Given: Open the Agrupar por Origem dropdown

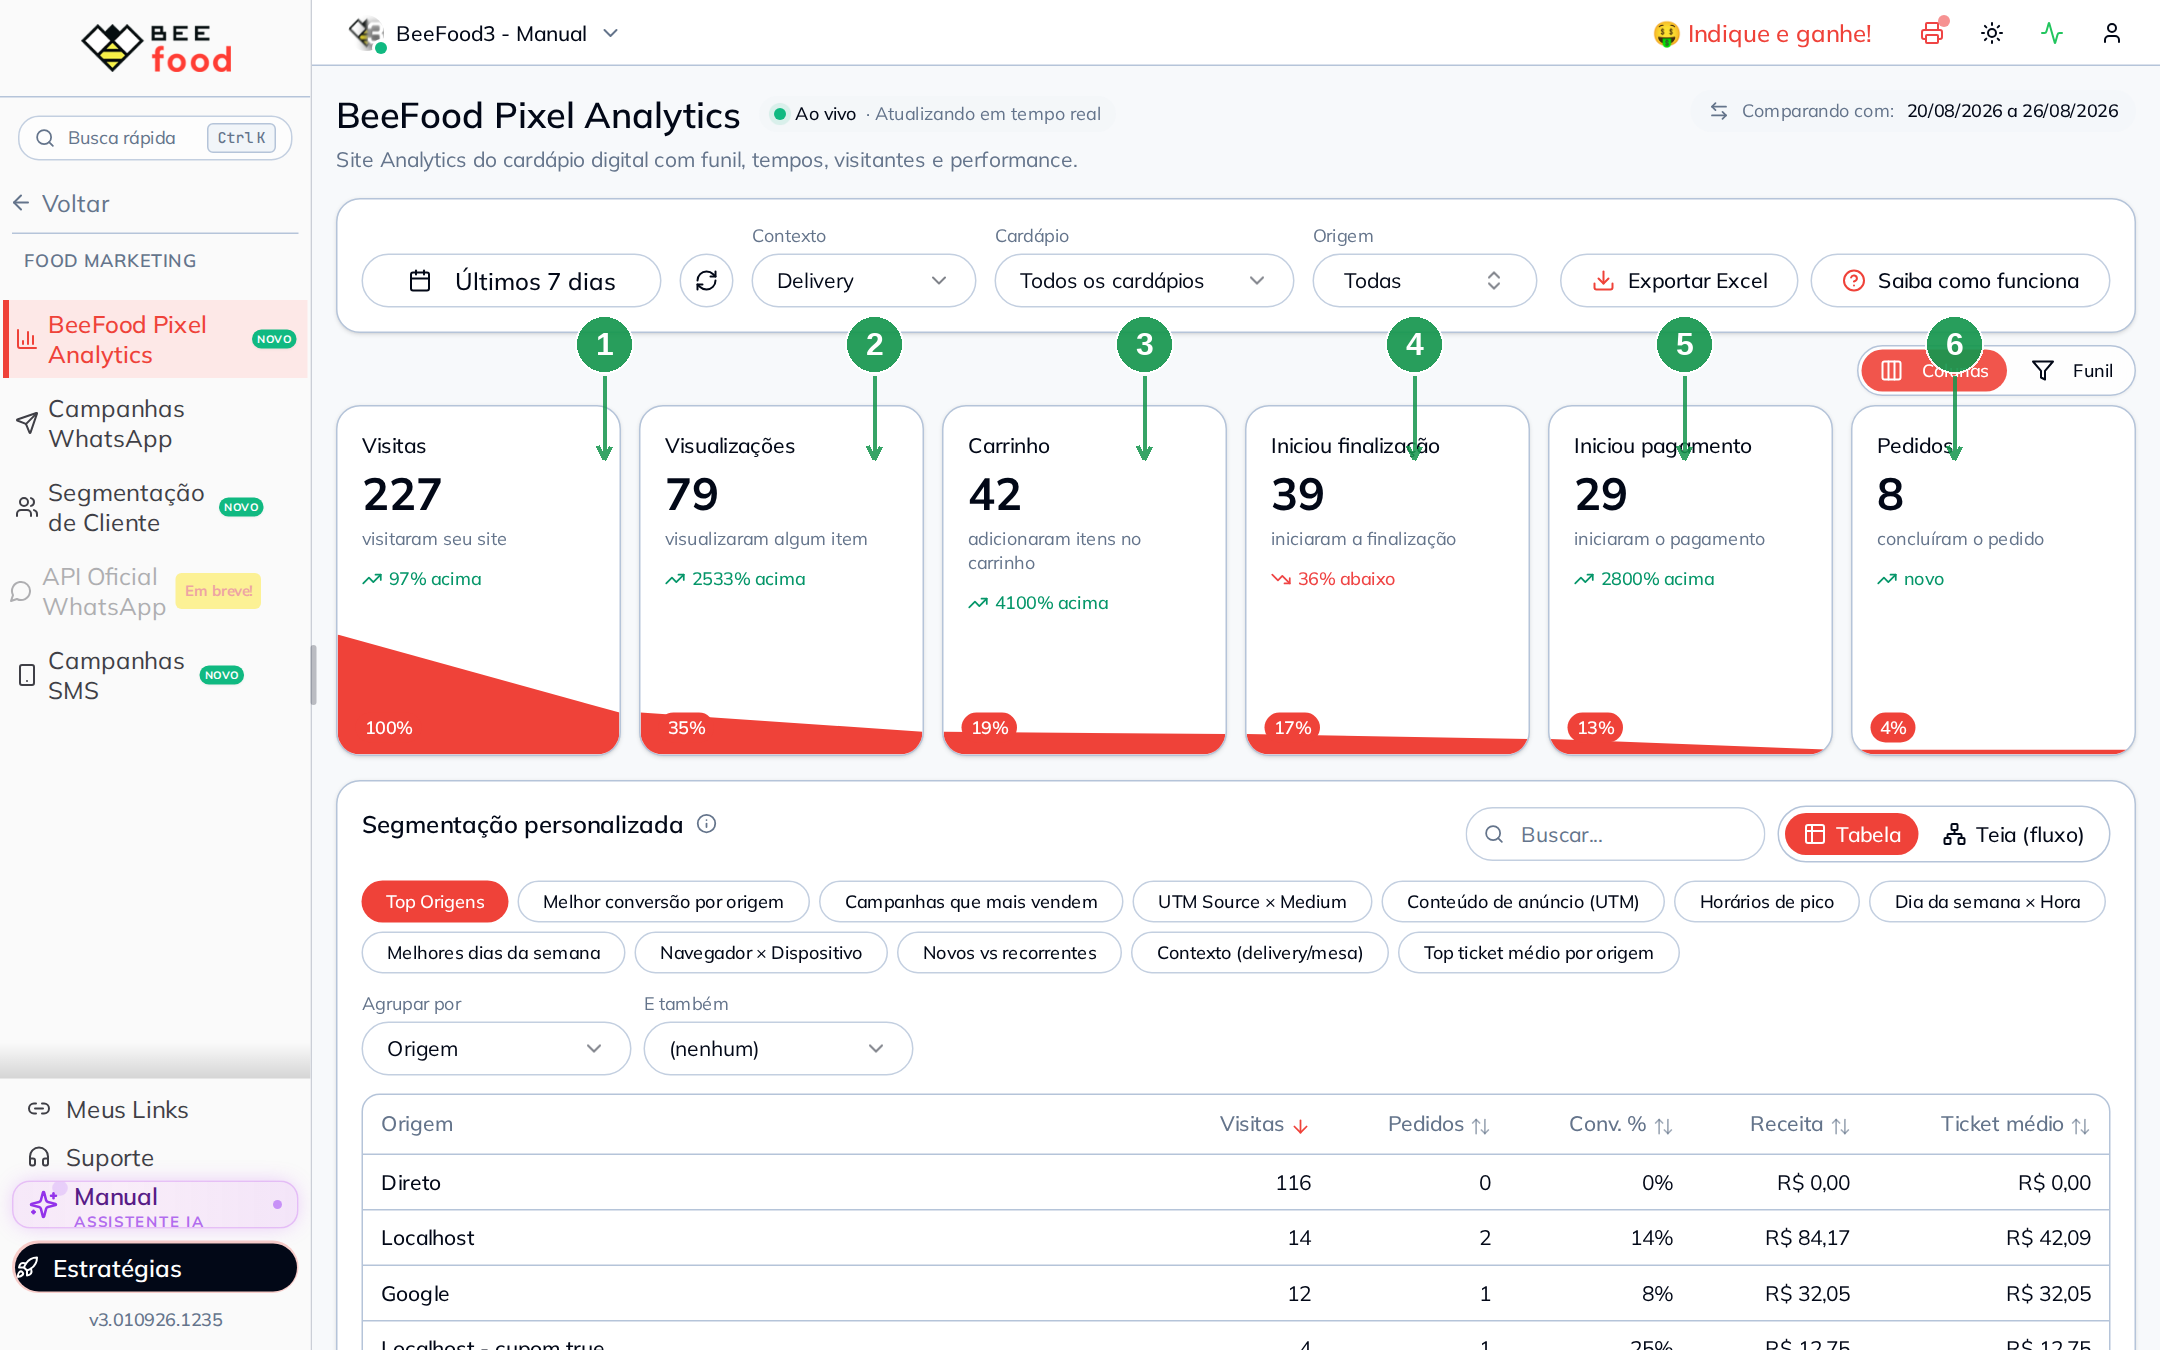Looking at the screenshot, I should (x=496, y=1049).
